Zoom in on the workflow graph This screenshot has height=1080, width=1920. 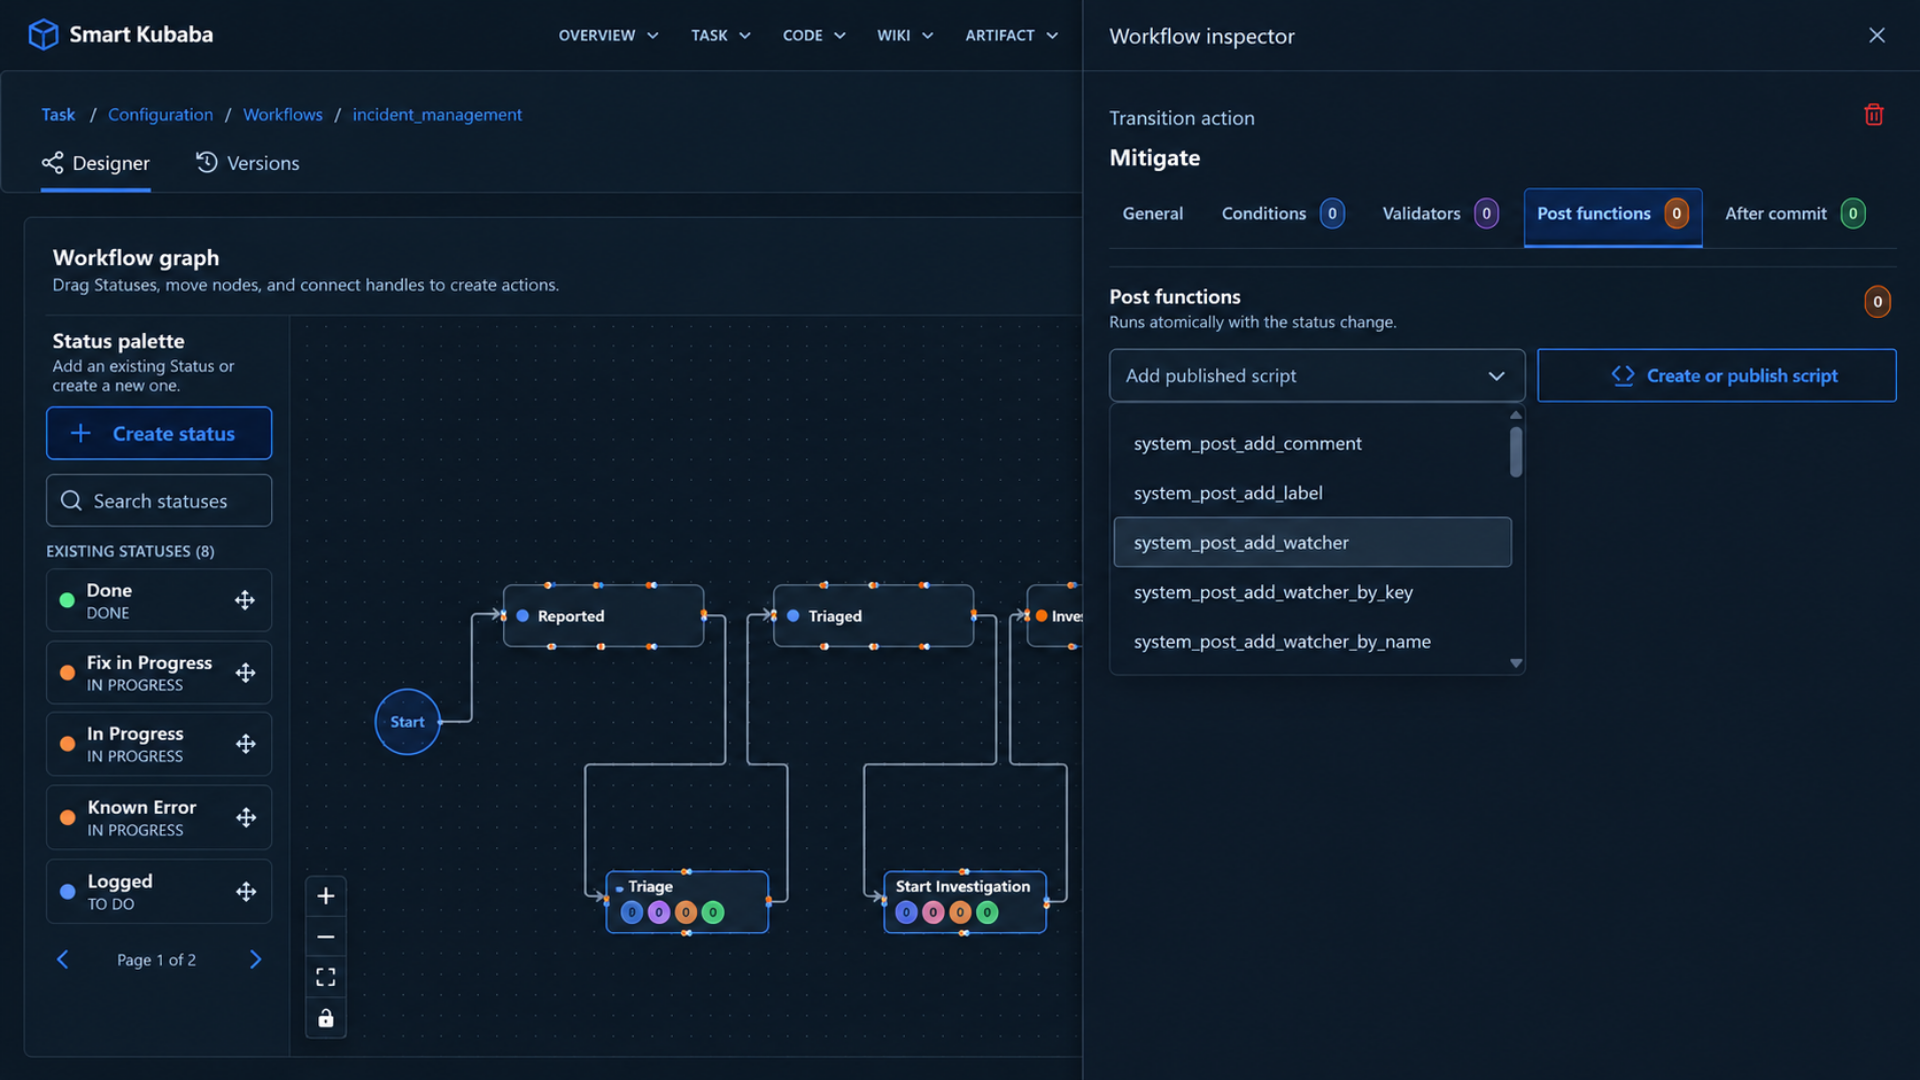(x=326, y=896)
